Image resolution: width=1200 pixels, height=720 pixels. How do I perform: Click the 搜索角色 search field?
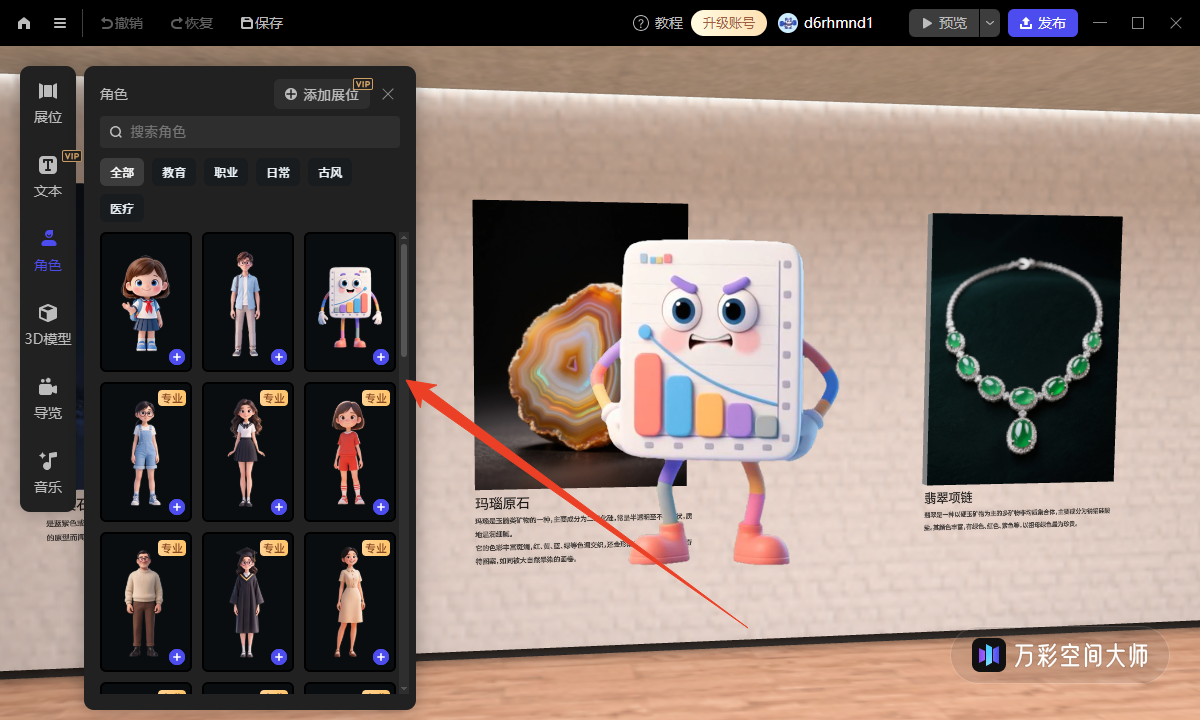pyautogui.click(x=250, y=132)
